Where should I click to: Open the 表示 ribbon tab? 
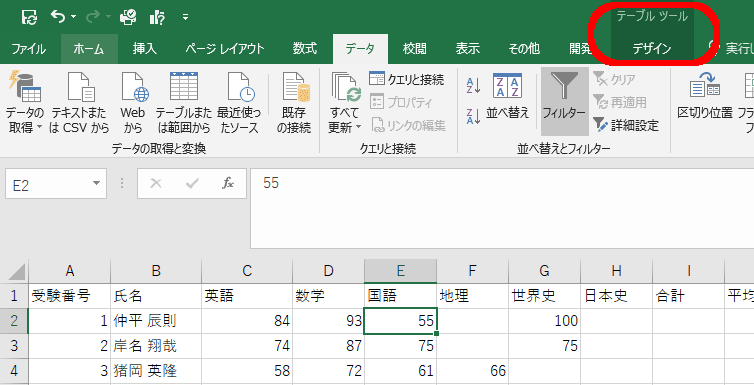[468, 49]
